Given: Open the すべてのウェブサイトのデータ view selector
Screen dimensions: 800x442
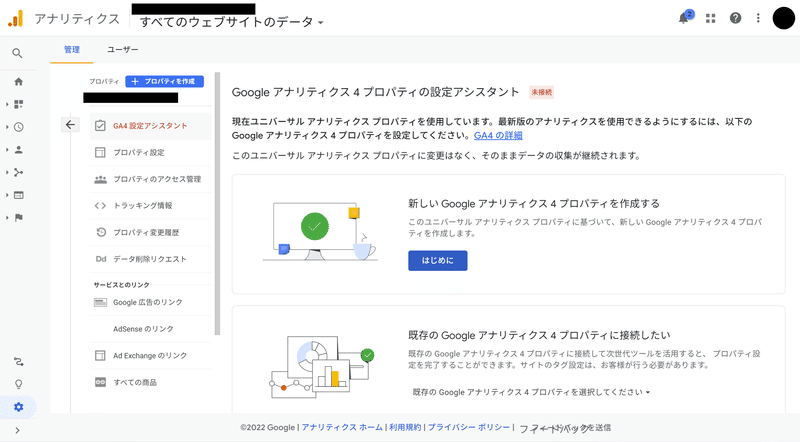Looking at the screenshot, I should tap(232, 22).
